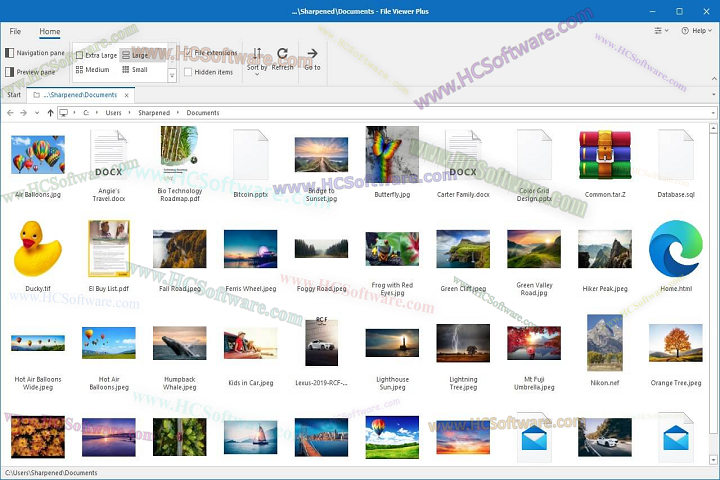Open the Sort by dropdown
Viewport: 720px width, 480px height.
click(257, 60)
